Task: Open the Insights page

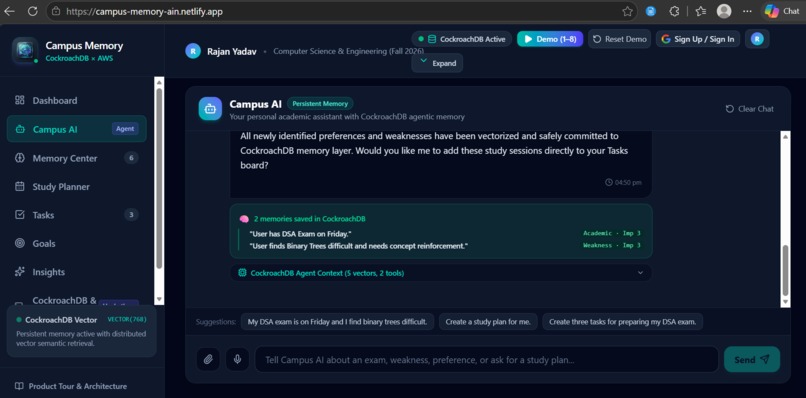Action: (77, 272)
